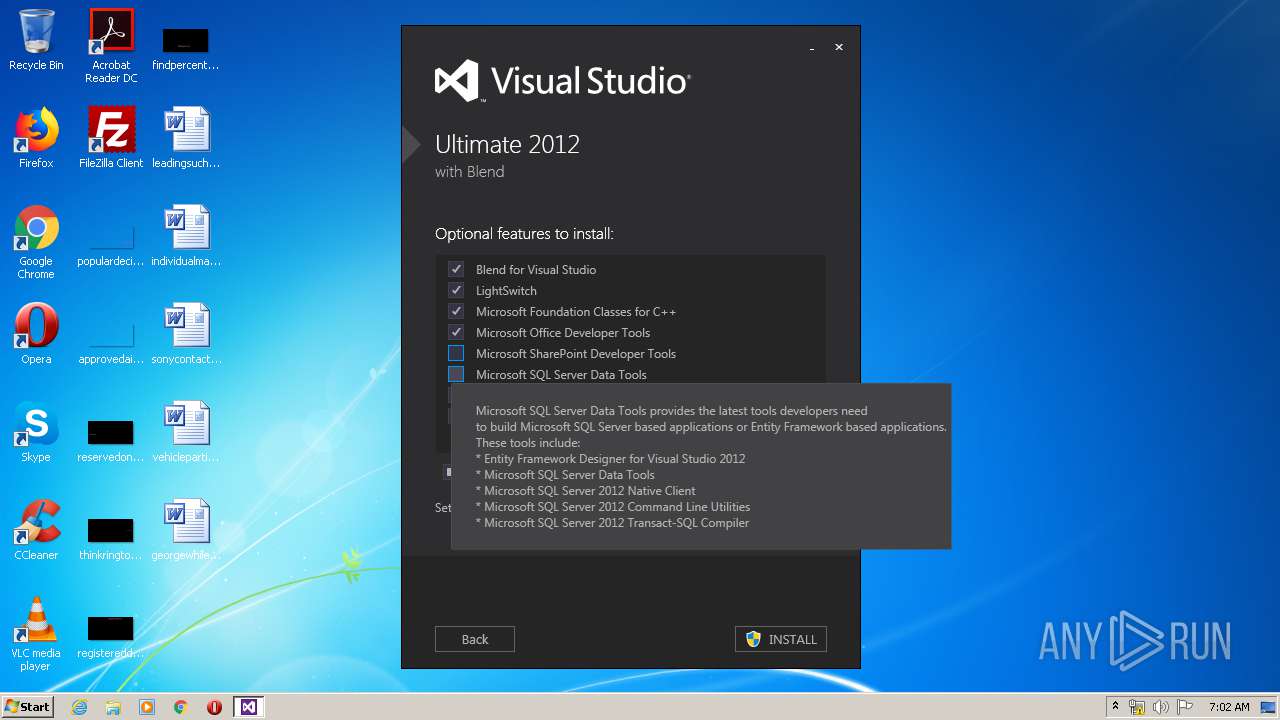Enable Microsoft SharePoint Developer Tools checkbox
The height and width of the screenshot is (720, 1280).
point(456,354)
